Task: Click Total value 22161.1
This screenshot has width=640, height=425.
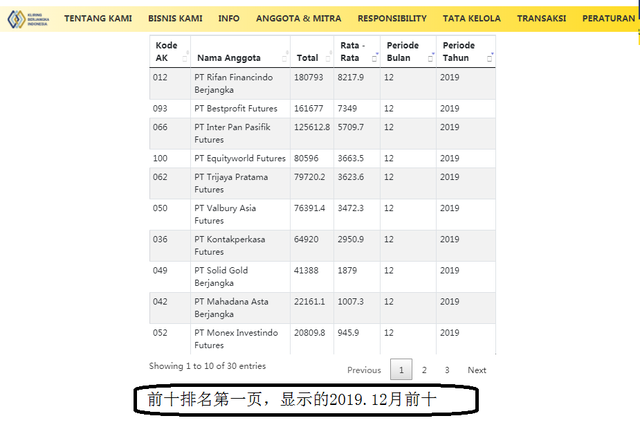Action: tap(309, 301)
